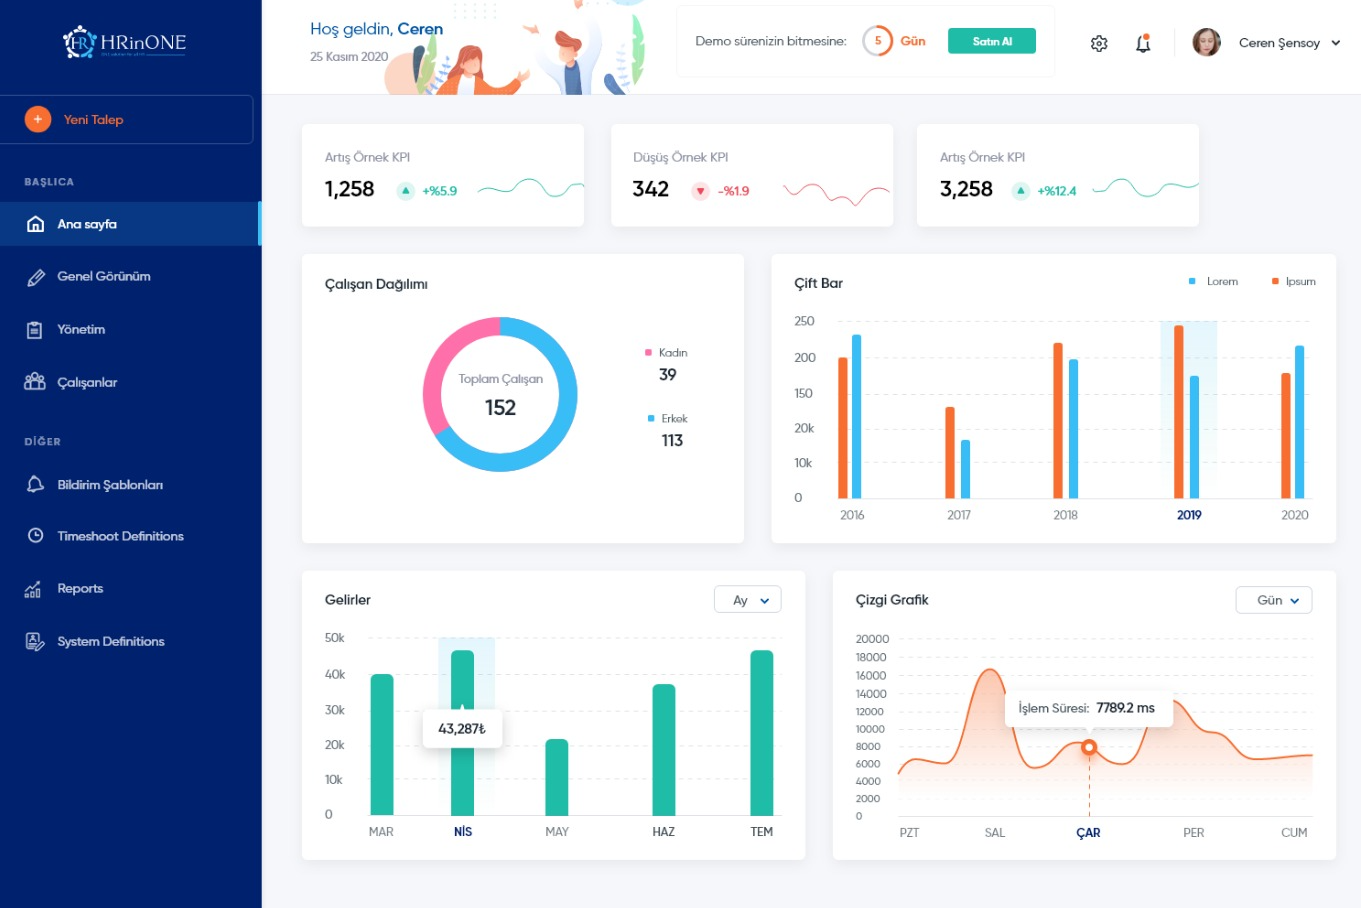Toggle the Lorem series in Çift Bar legend
This screenshot has width=1361, height=908.
click(1213, 282)
